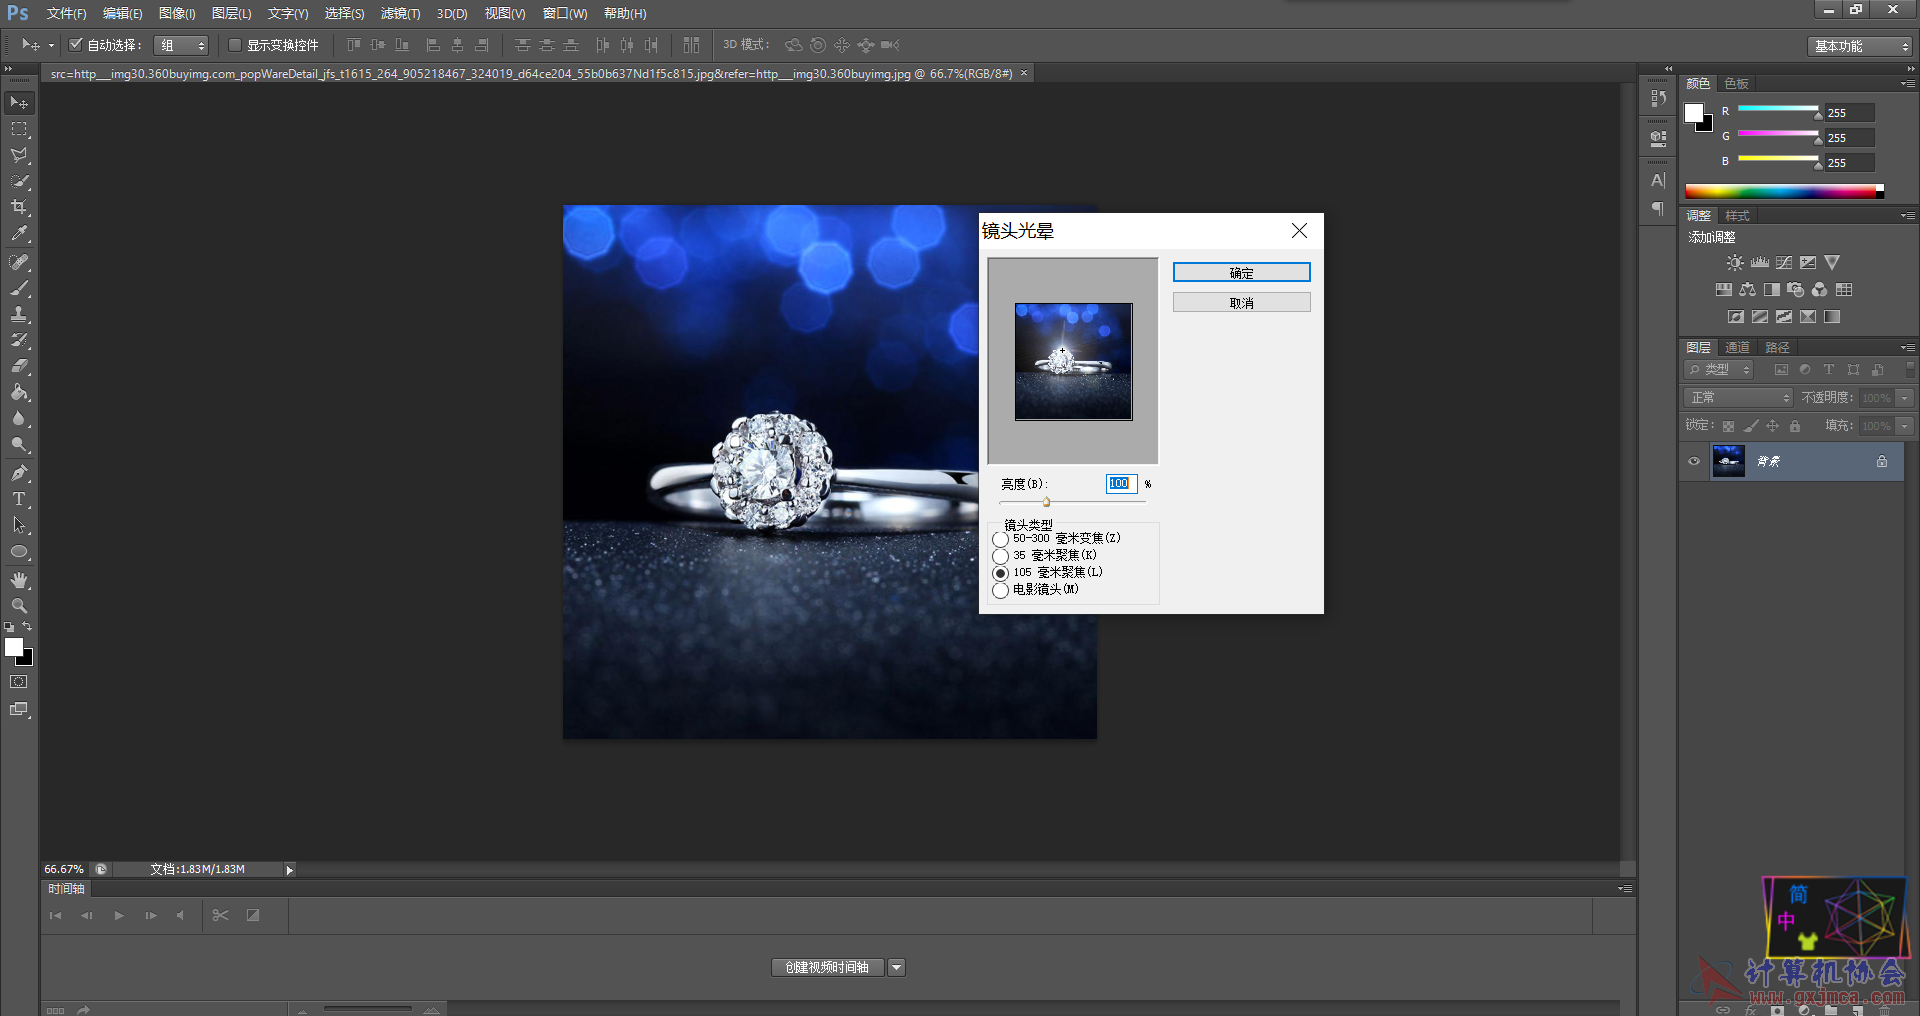The image size is (1920, 1016).
Task: Select Movie Prime lens type
Action: [1001, 590]
